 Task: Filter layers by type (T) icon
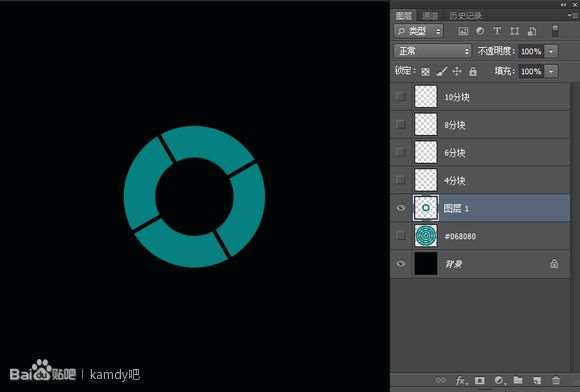tap(497, 31)
